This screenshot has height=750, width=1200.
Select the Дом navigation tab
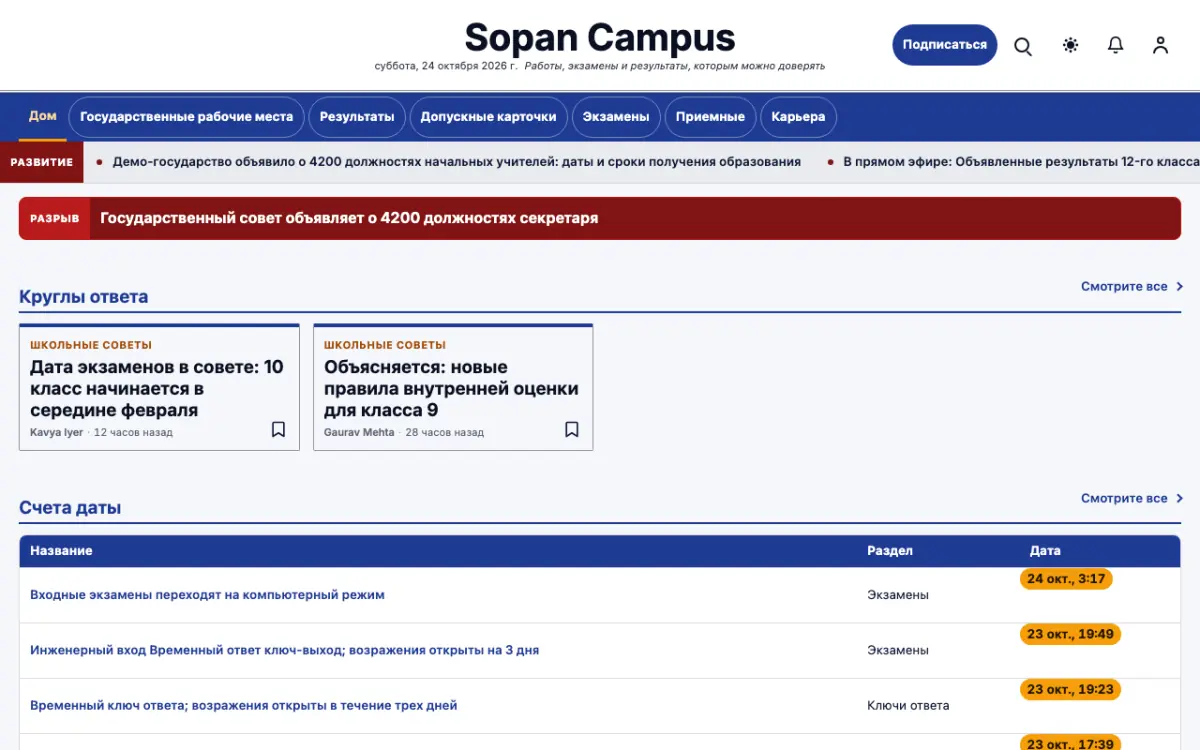[x=43, y=116]
